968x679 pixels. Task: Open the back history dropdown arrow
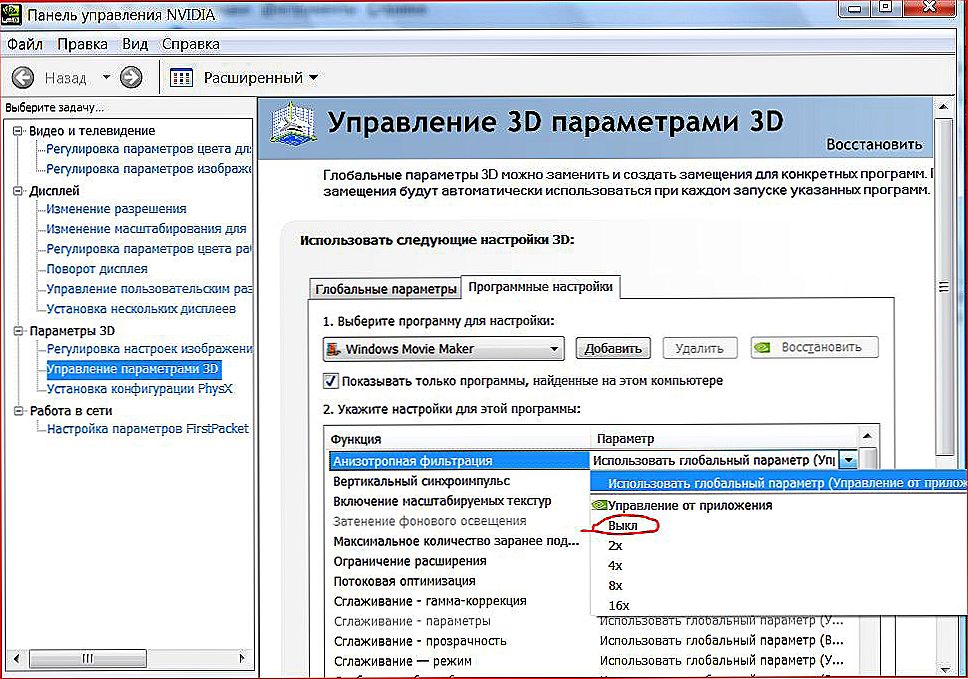click(106, 78)
